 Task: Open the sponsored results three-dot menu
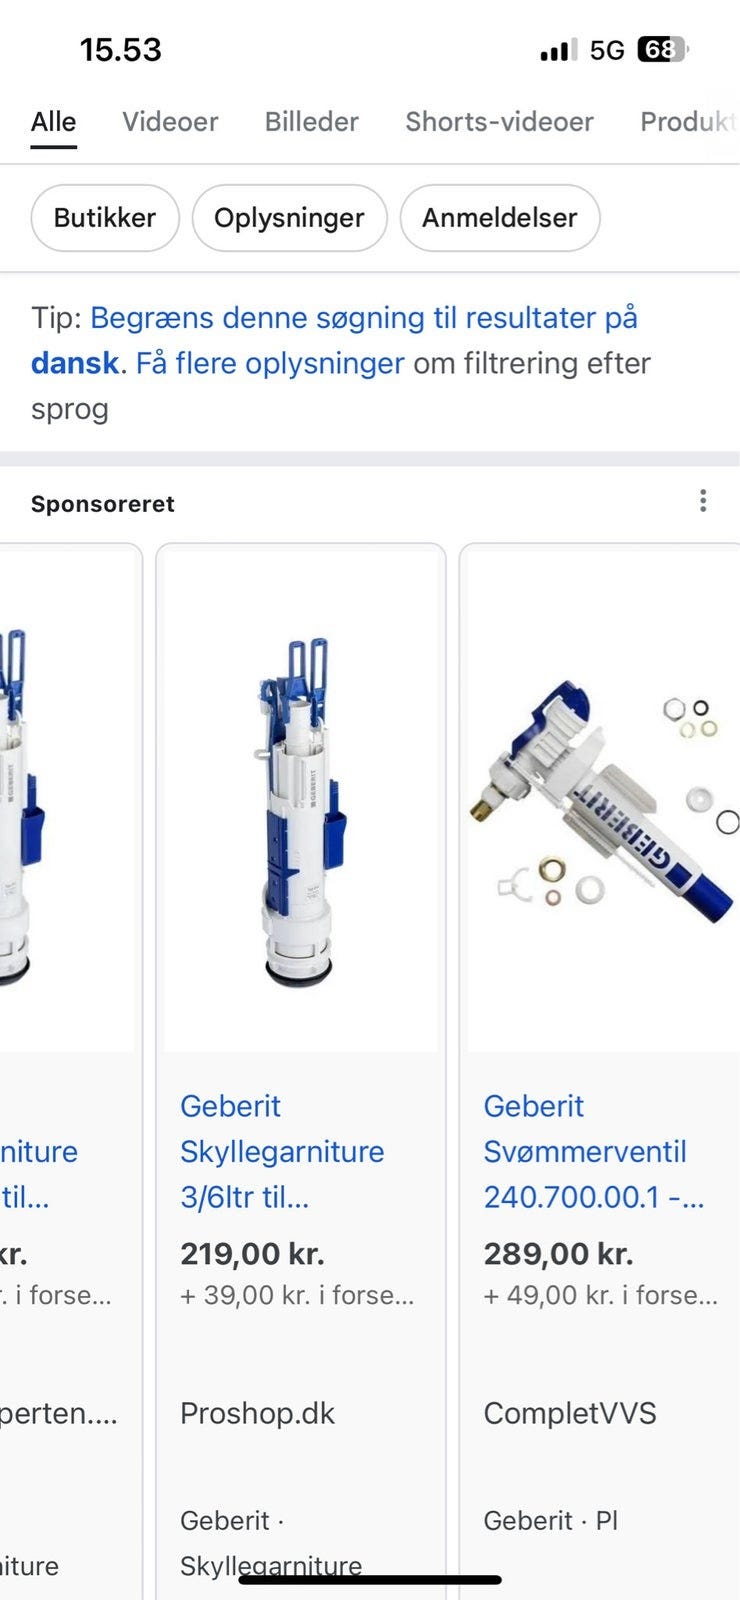click(703, 501)
